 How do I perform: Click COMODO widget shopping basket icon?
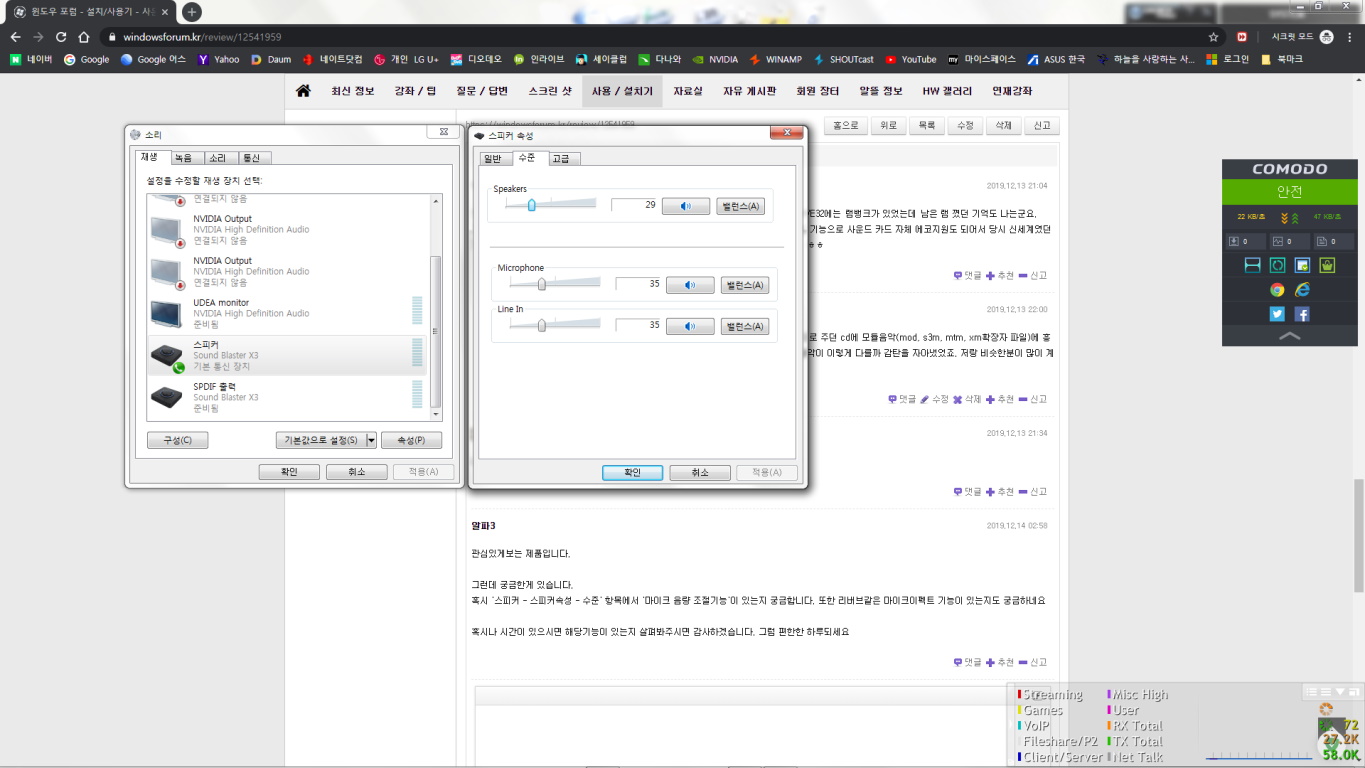1327,265
